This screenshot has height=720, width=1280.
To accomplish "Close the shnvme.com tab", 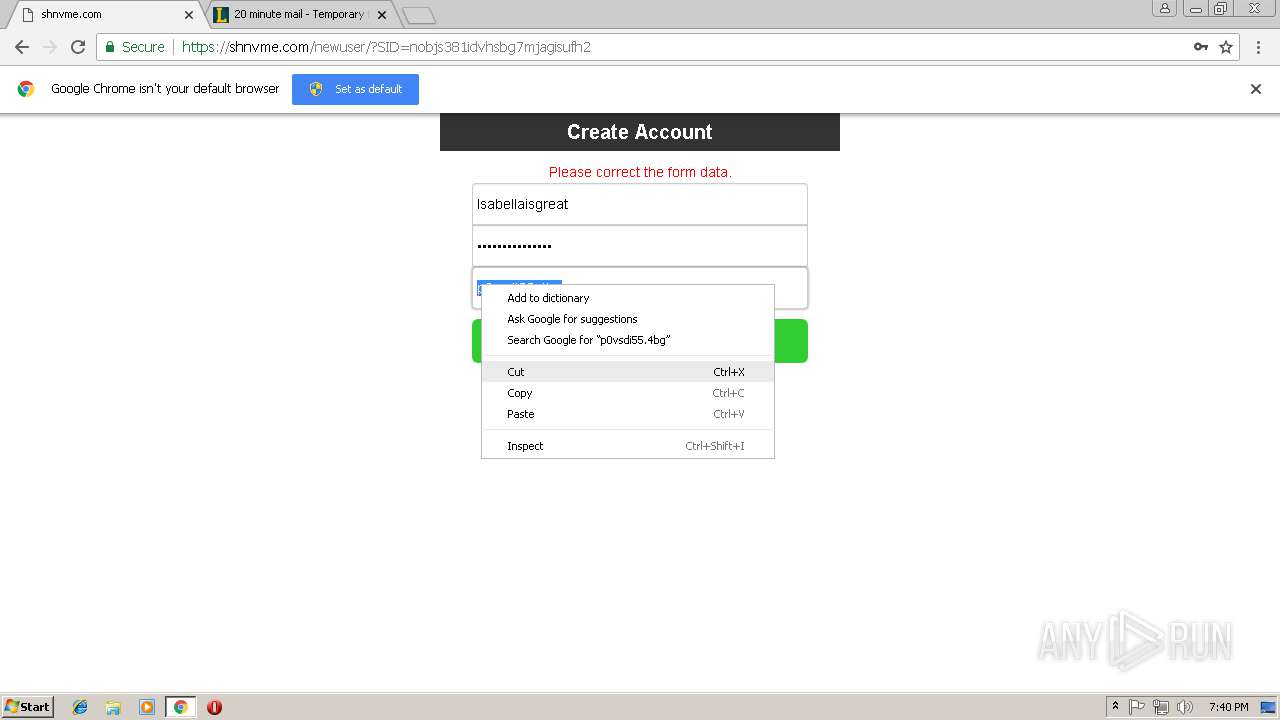I will click(189, 15).
